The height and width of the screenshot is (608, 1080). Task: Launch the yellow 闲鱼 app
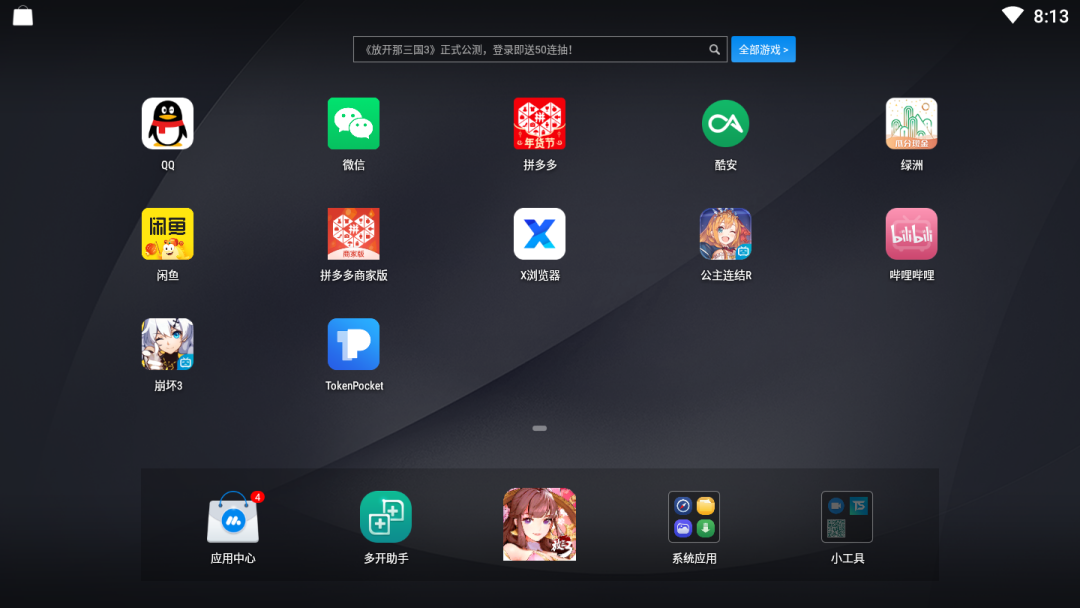167,233
